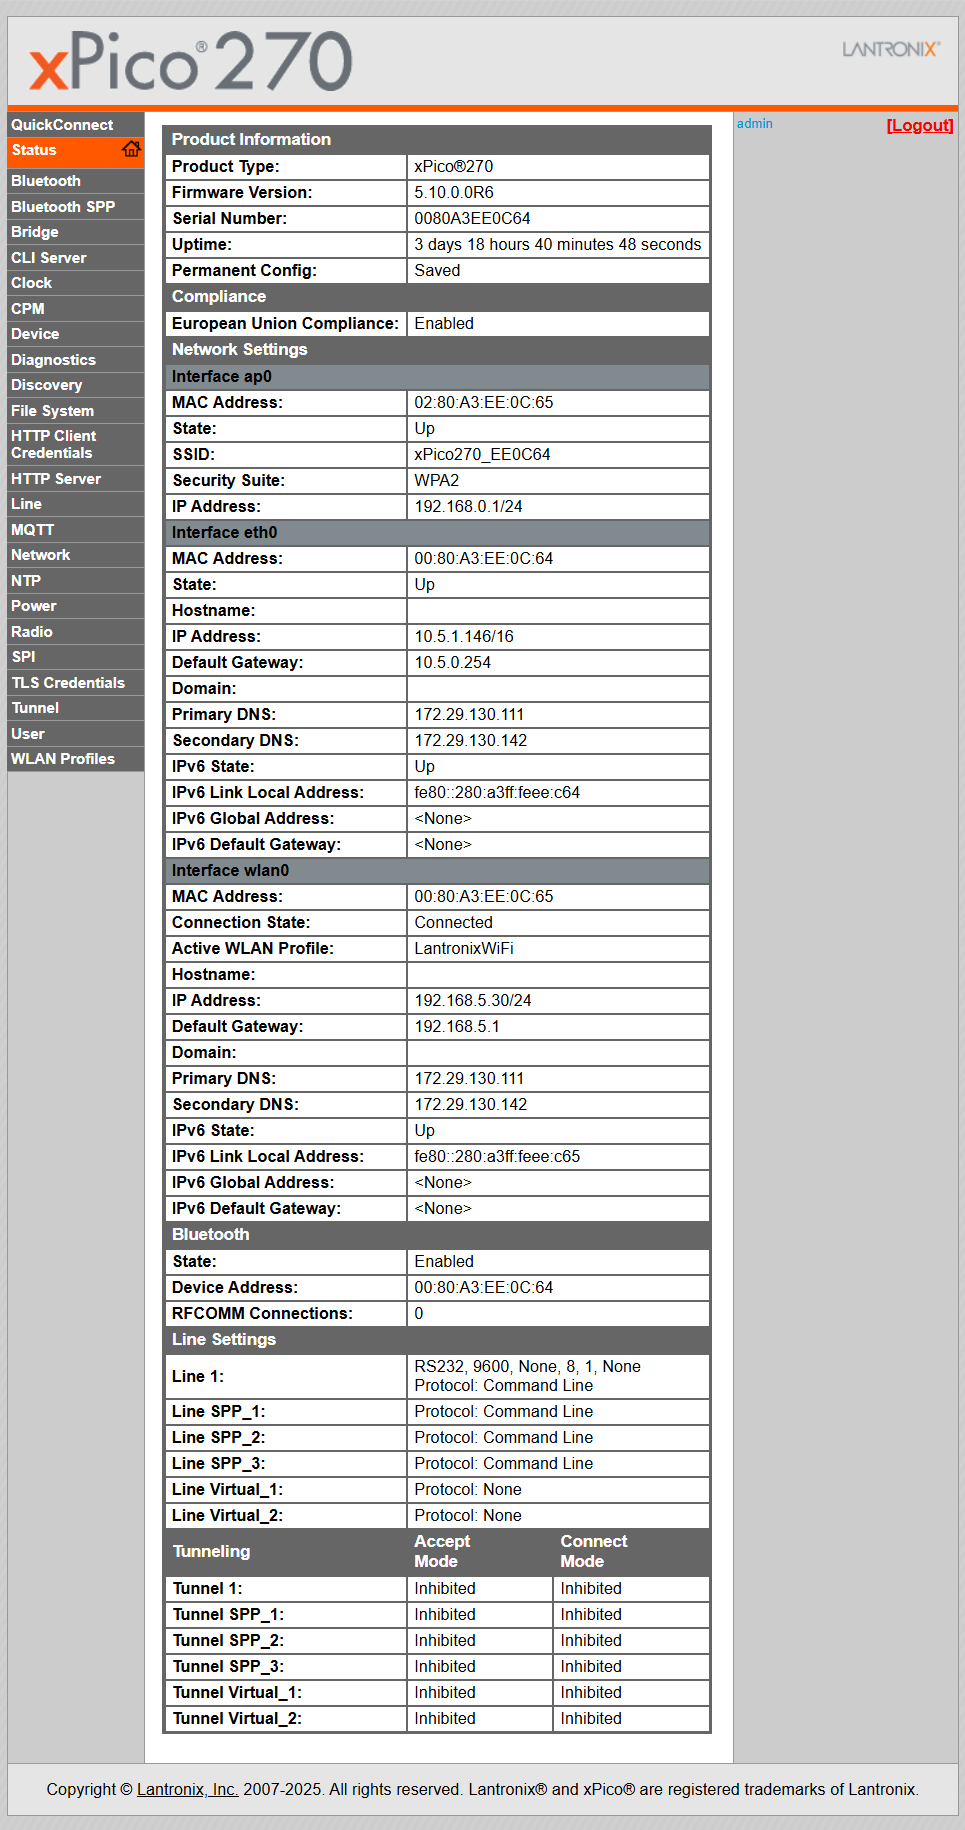Click the RFCOMM Connections value 0
This screenshot has width=965, height=1830.
[x=419, y=1314]
